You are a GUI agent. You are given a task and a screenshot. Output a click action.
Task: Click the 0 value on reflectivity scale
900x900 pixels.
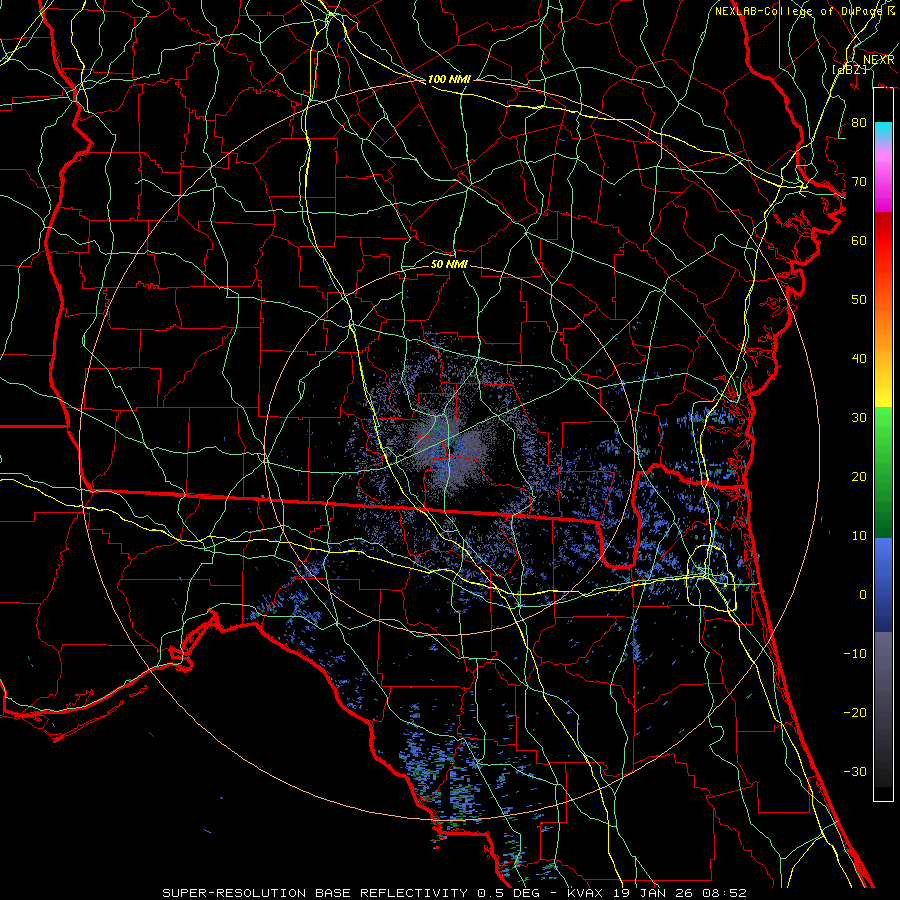(x=863, y=595)
